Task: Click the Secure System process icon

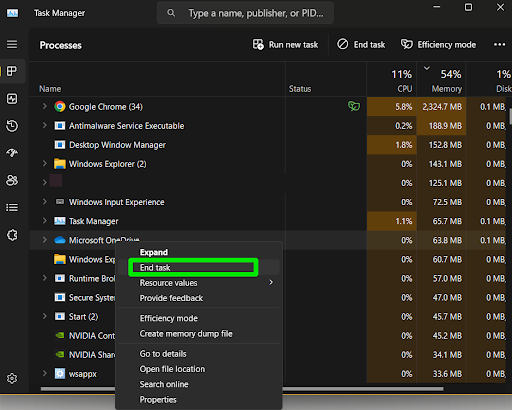Action: 60,297
